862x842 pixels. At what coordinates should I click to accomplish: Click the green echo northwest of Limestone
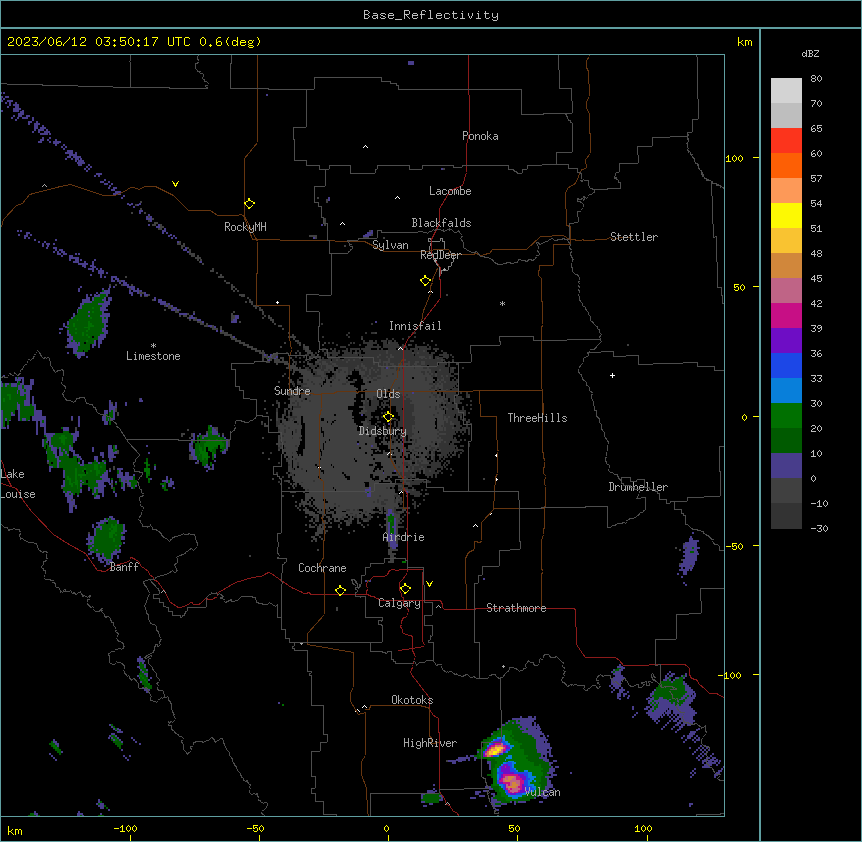pos(87,324)
